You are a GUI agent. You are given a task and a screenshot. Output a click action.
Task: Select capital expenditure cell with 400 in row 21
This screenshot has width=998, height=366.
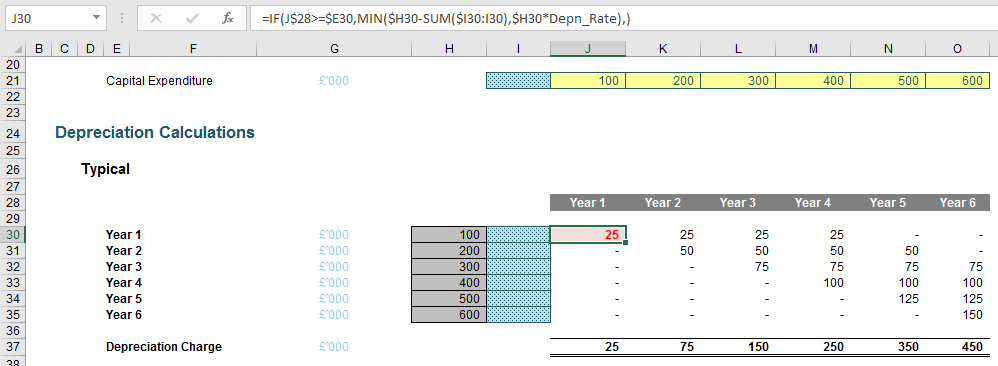pos(813,81)
